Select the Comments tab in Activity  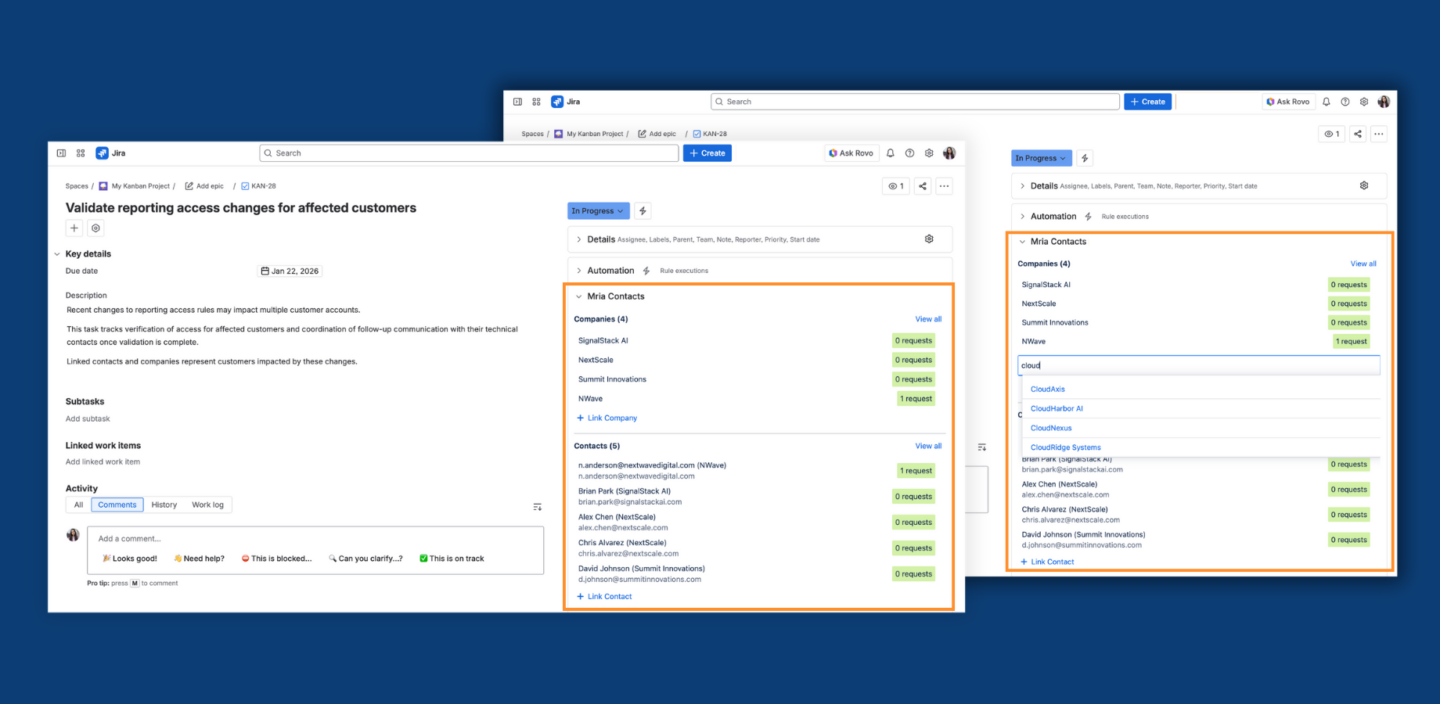point(116,504)
